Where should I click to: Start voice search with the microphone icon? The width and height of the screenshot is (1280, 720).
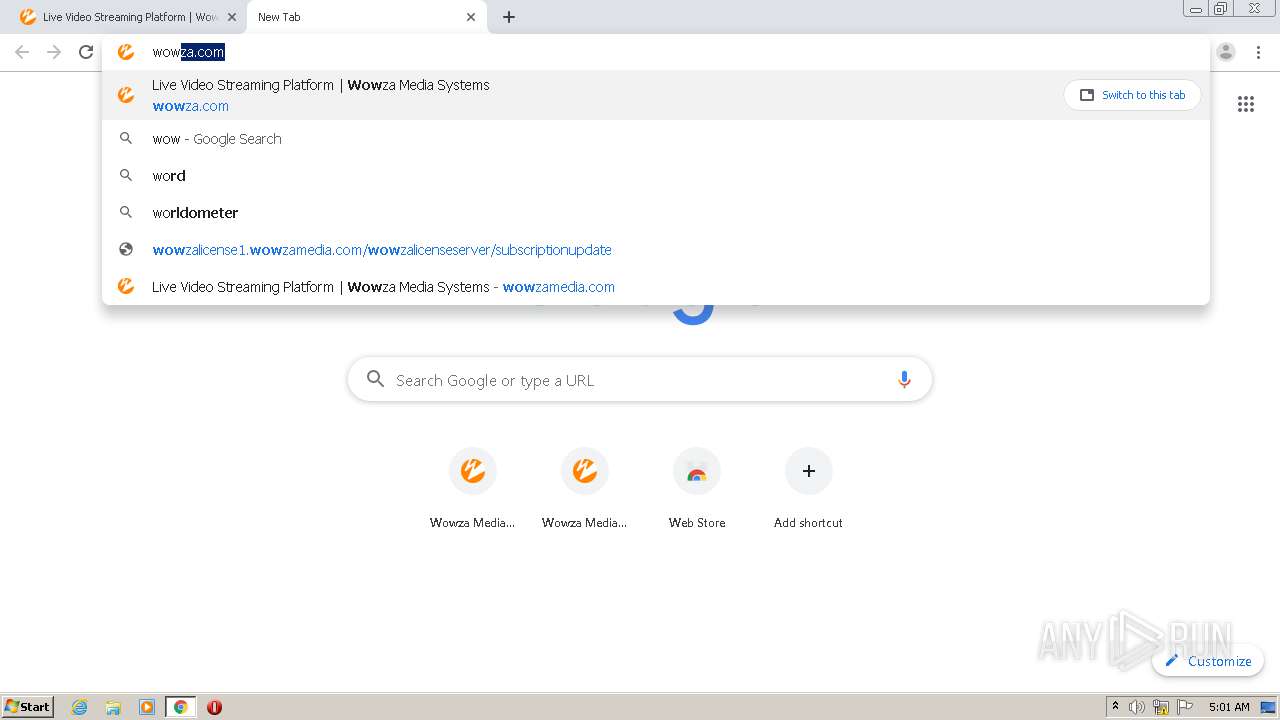904,380
